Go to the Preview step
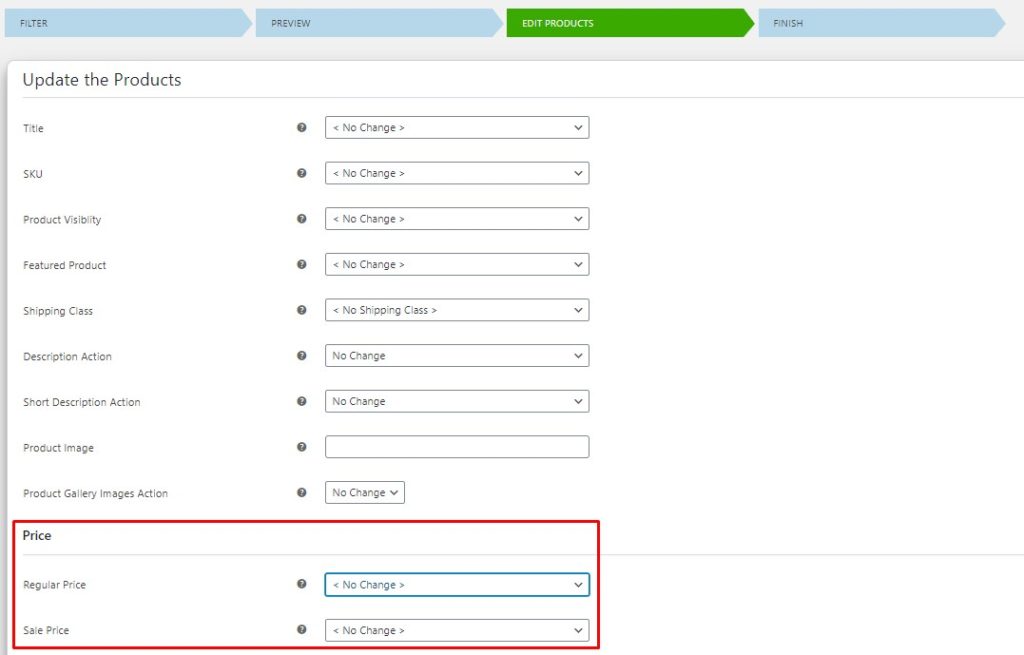The height and width of the screenshot is (655, 1024). point(379,23)
